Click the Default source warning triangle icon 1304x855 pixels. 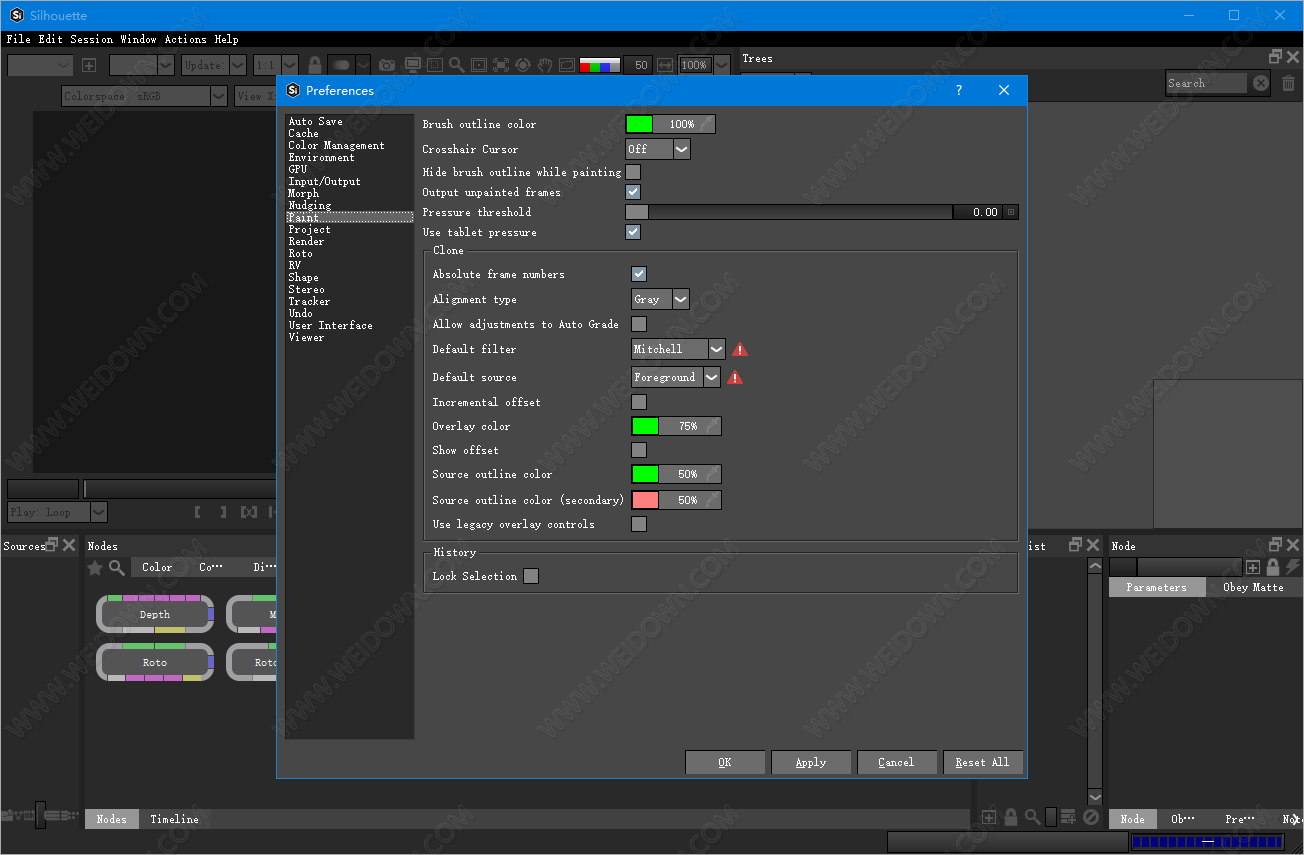point(735,377)
